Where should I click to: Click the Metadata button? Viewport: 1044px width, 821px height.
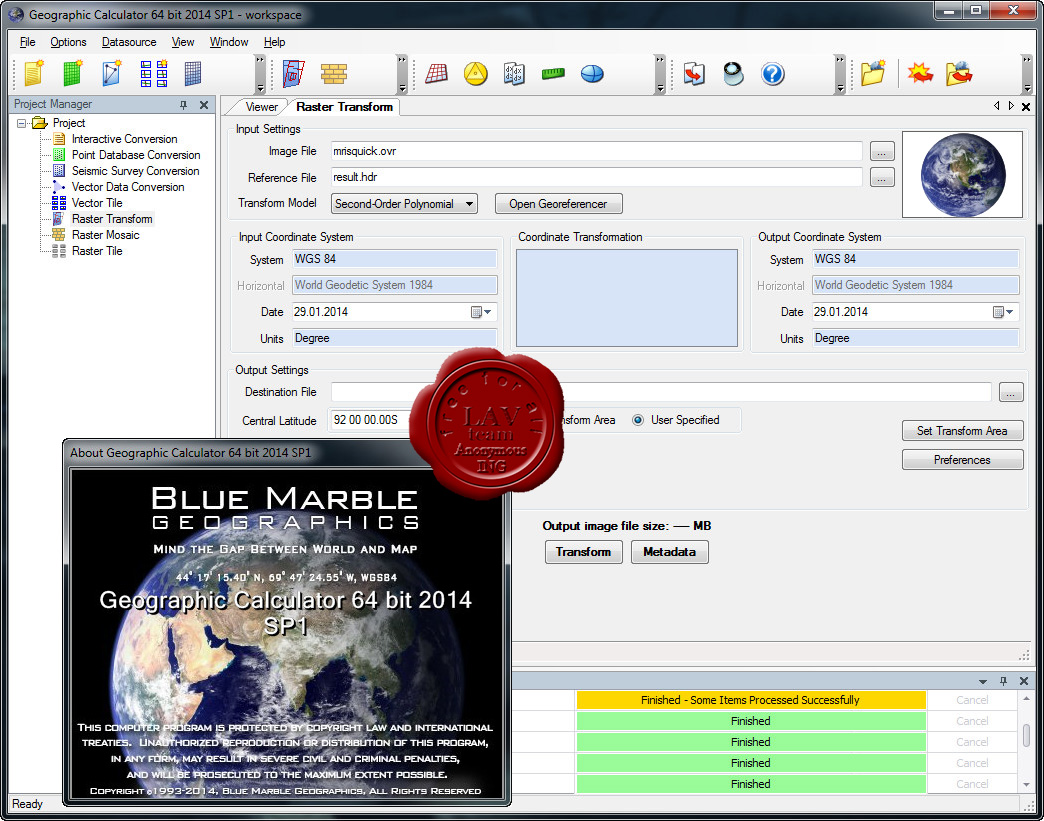pos(669,552)
